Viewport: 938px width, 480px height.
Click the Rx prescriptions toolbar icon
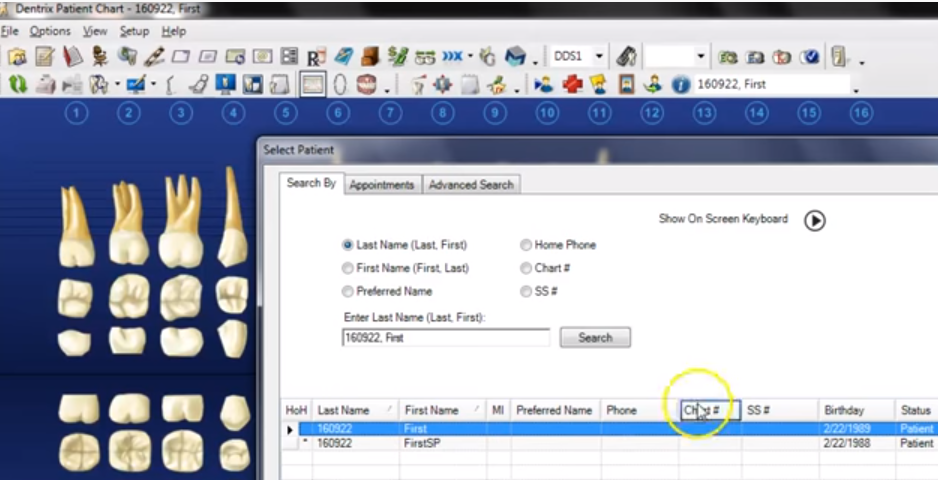pos(317,57)
